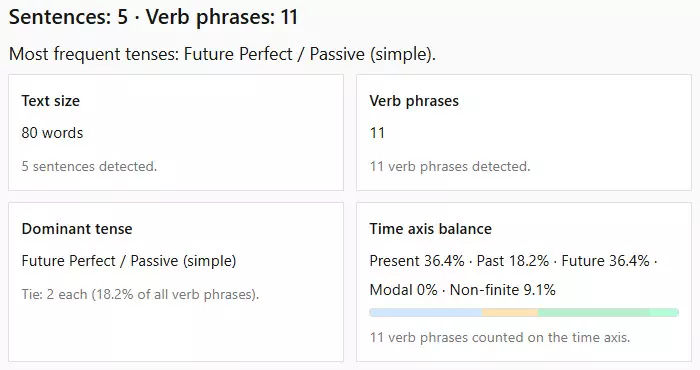
Task: Open the Dominant tense card title
Action: pyautogui.click(x=77, y=229)
